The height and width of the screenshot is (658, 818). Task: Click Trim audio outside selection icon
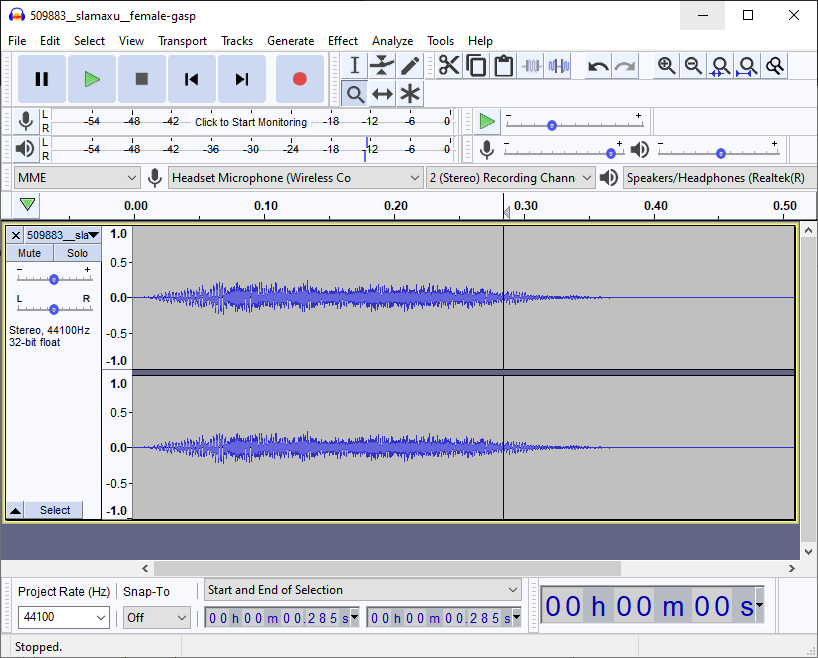click(531, 66)
